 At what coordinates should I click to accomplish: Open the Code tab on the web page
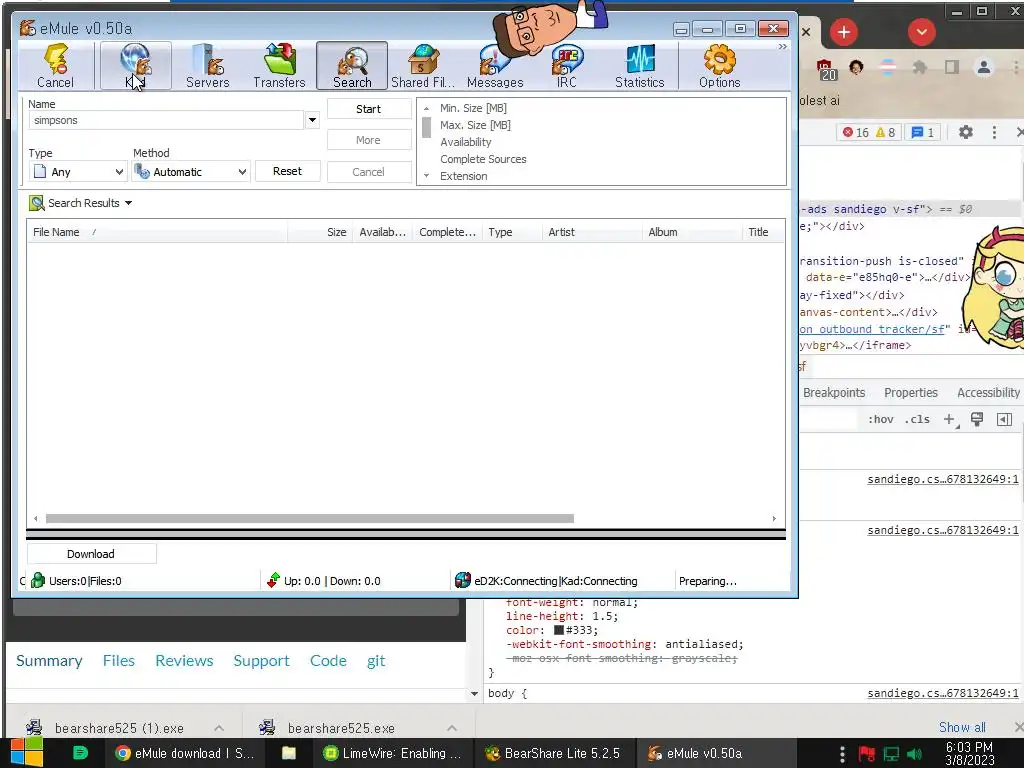click(328, 661)
